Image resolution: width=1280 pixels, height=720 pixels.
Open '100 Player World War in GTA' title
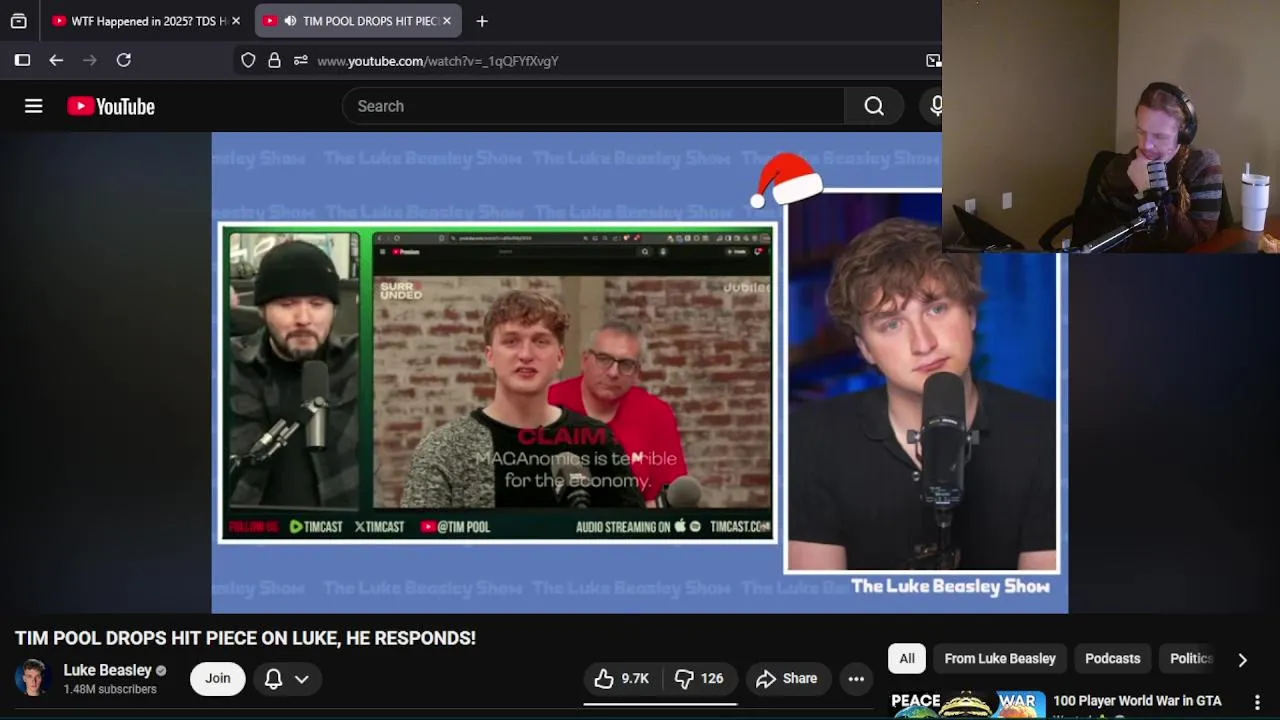1137,701
